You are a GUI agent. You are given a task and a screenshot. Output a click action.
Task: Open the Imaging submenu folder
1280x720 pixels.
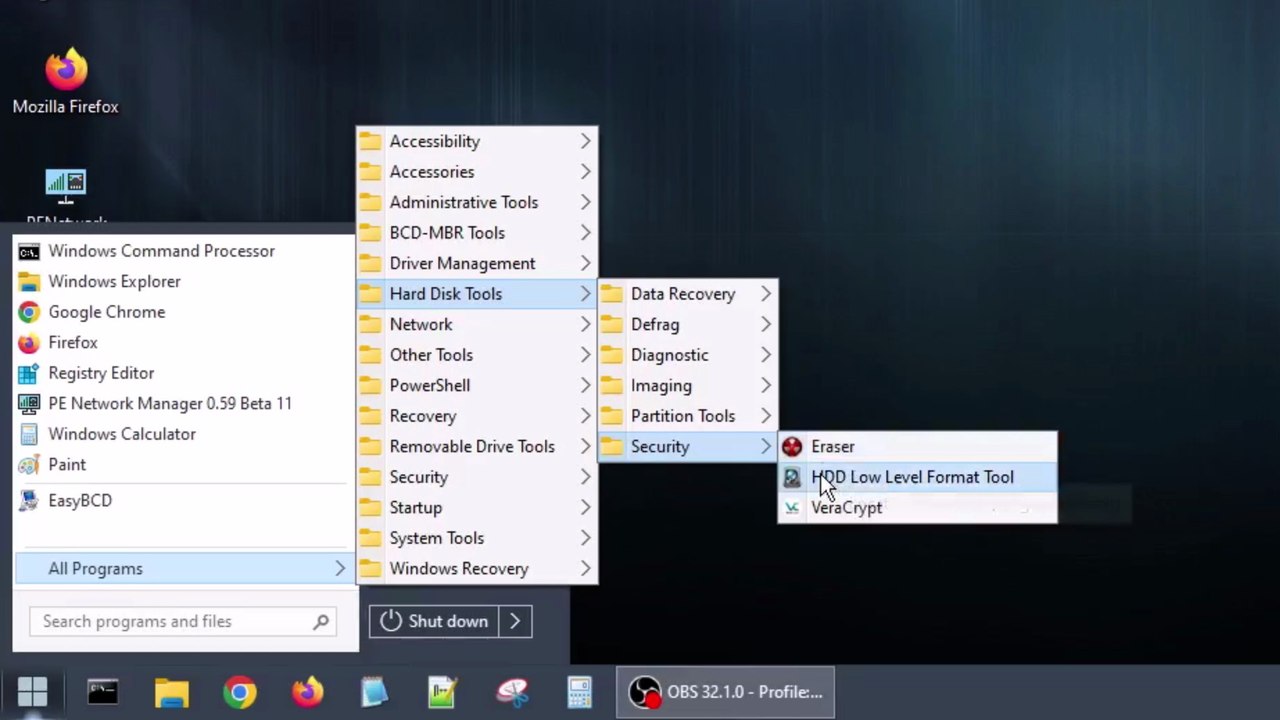click(x=688, y=386)
